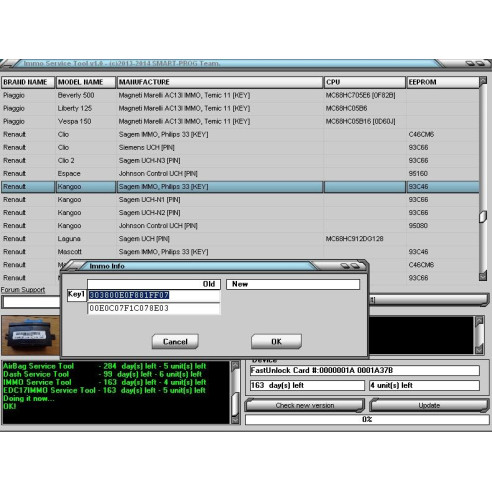Select Renault Mascott Sagem IMMO row
This screenshot has height=492, width=492.
(240, 252)
